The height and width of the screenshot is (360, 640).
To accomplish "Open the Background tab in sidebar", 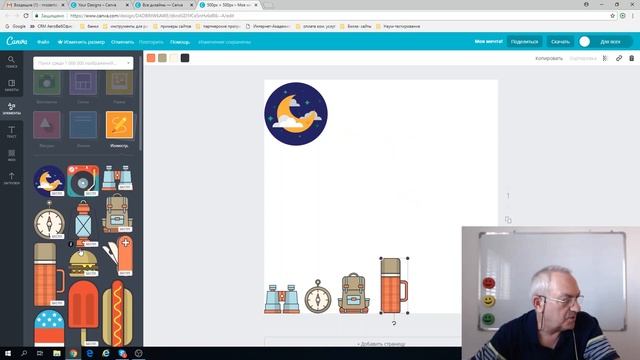I will click(x=11, y=155).
